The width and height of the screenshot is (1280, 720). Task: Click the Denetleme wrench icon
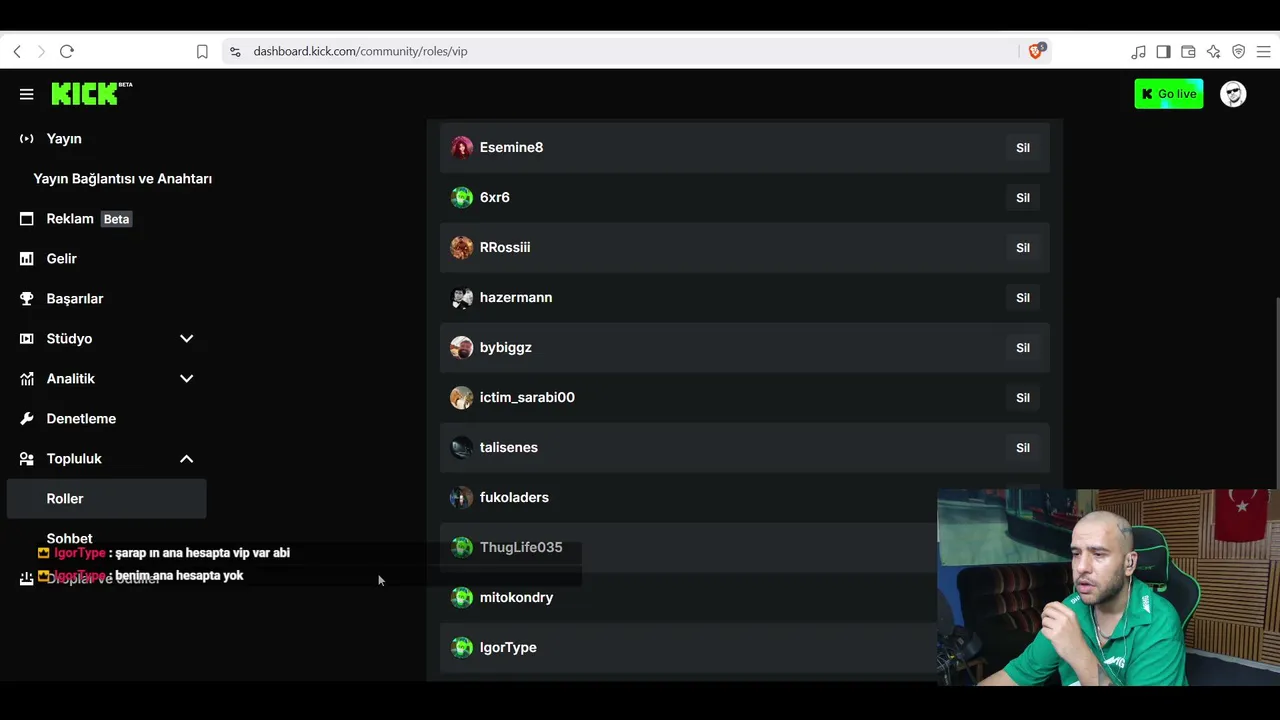coord(27,419)
